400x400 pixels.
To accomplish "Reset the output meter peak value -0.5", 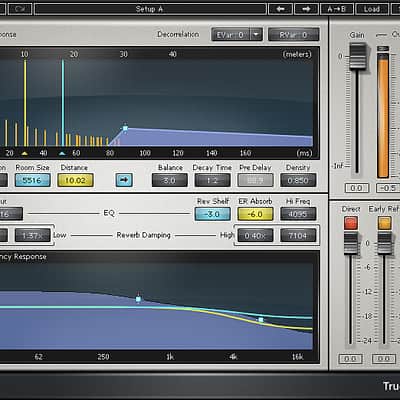I will pos(388,188).
